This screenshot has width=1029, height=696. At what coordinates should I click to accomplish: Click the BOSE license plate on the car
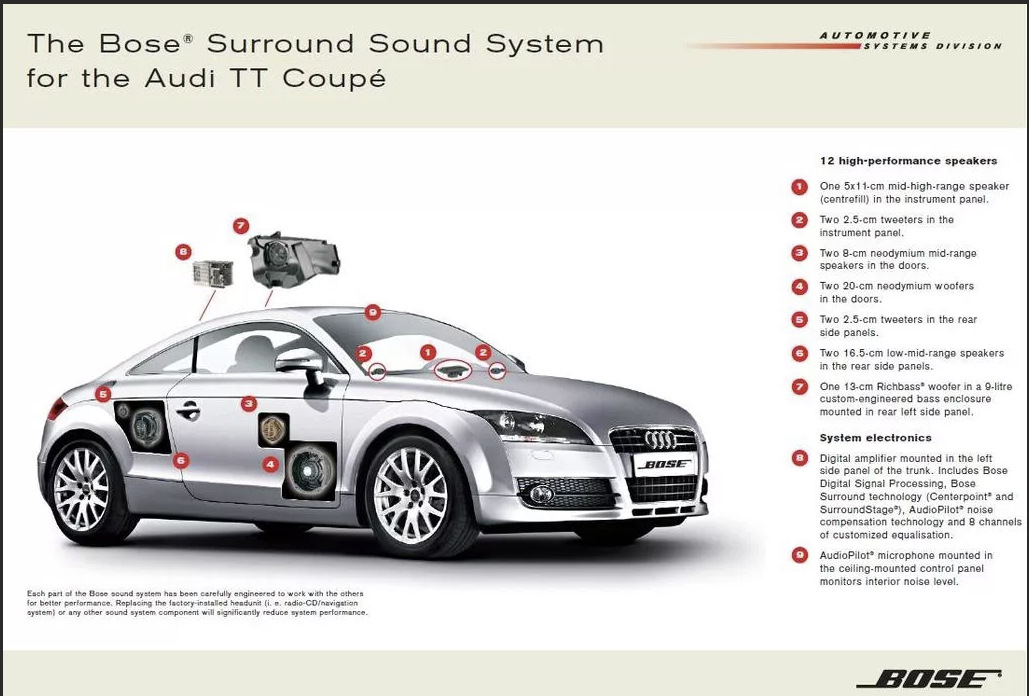(665, 464)
